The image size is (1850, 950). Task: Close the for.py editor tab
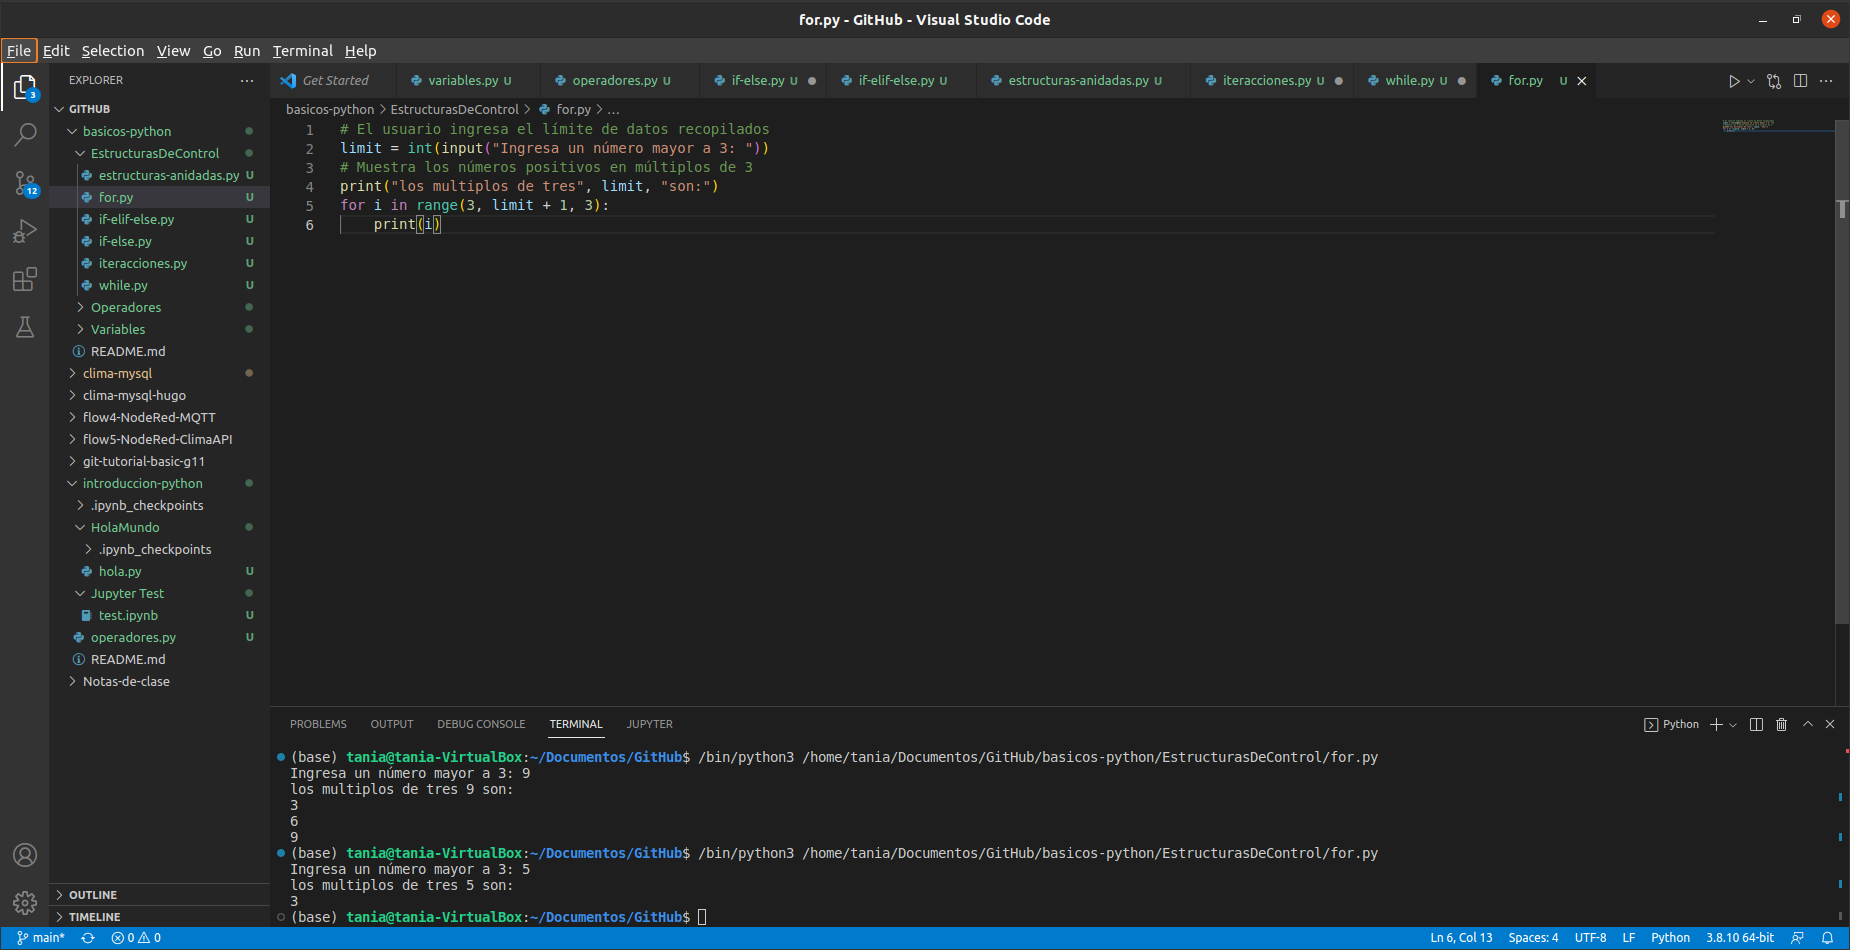click(1582, 81)
